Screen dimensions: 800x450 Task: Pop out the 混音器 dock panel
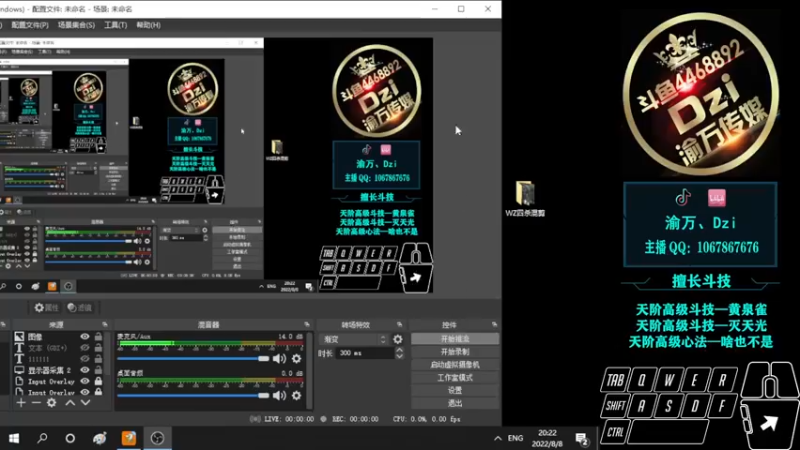(x=307, y=324)
